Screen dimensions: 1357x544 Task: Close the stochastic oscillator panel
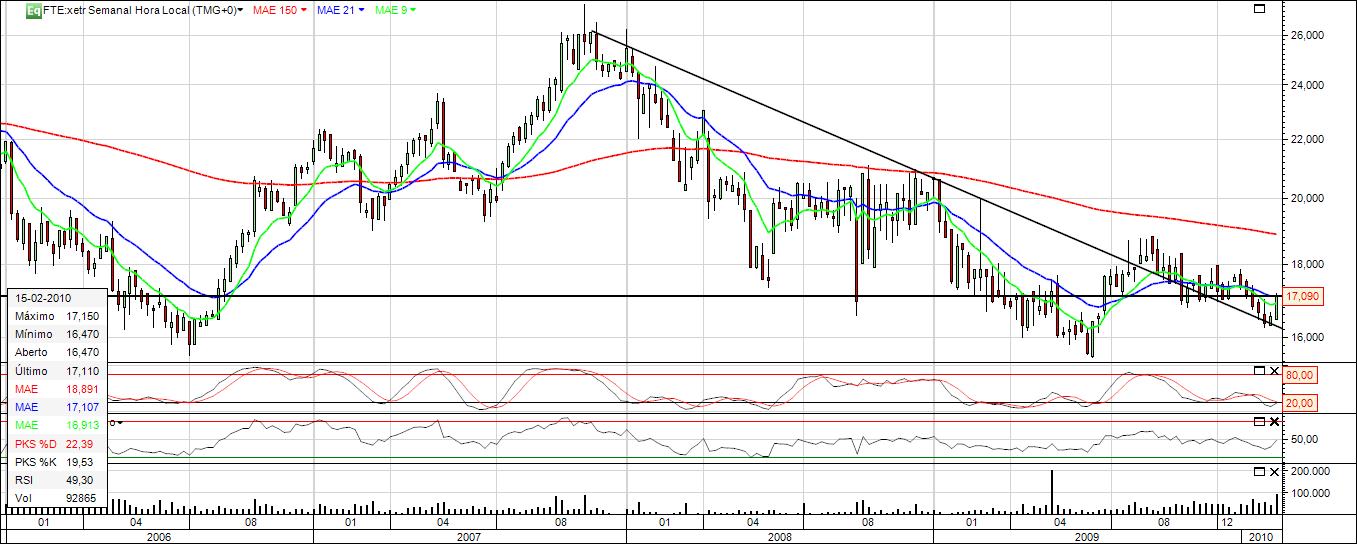coord(1273,370)
